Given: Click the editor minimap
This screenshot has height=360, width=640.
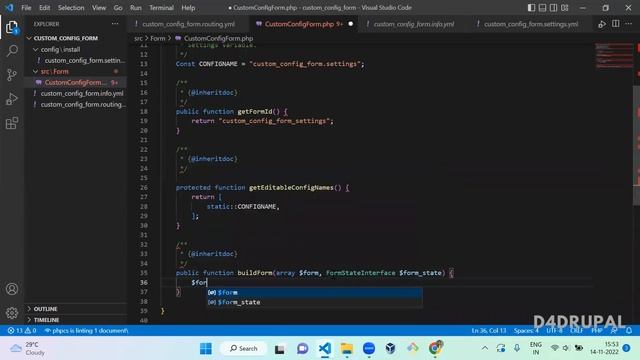Looking at the screenshot, I should 613,57.
